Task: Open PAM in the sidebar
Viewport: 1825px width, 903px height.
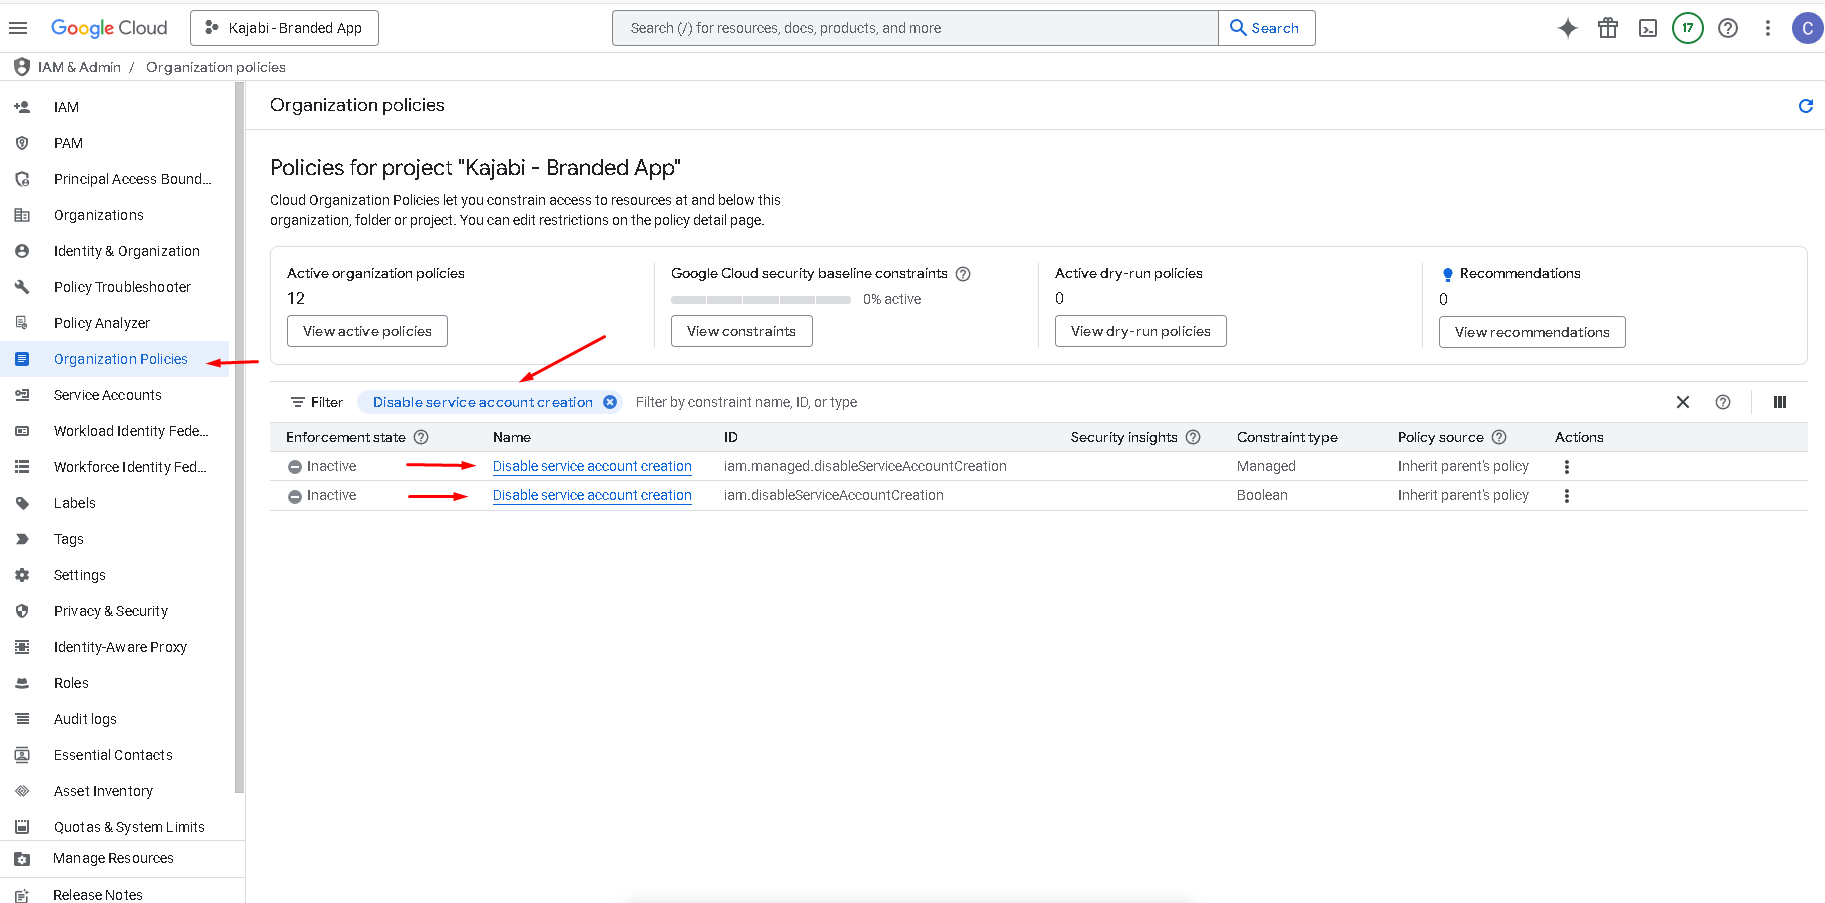Action: click(115, 143)
